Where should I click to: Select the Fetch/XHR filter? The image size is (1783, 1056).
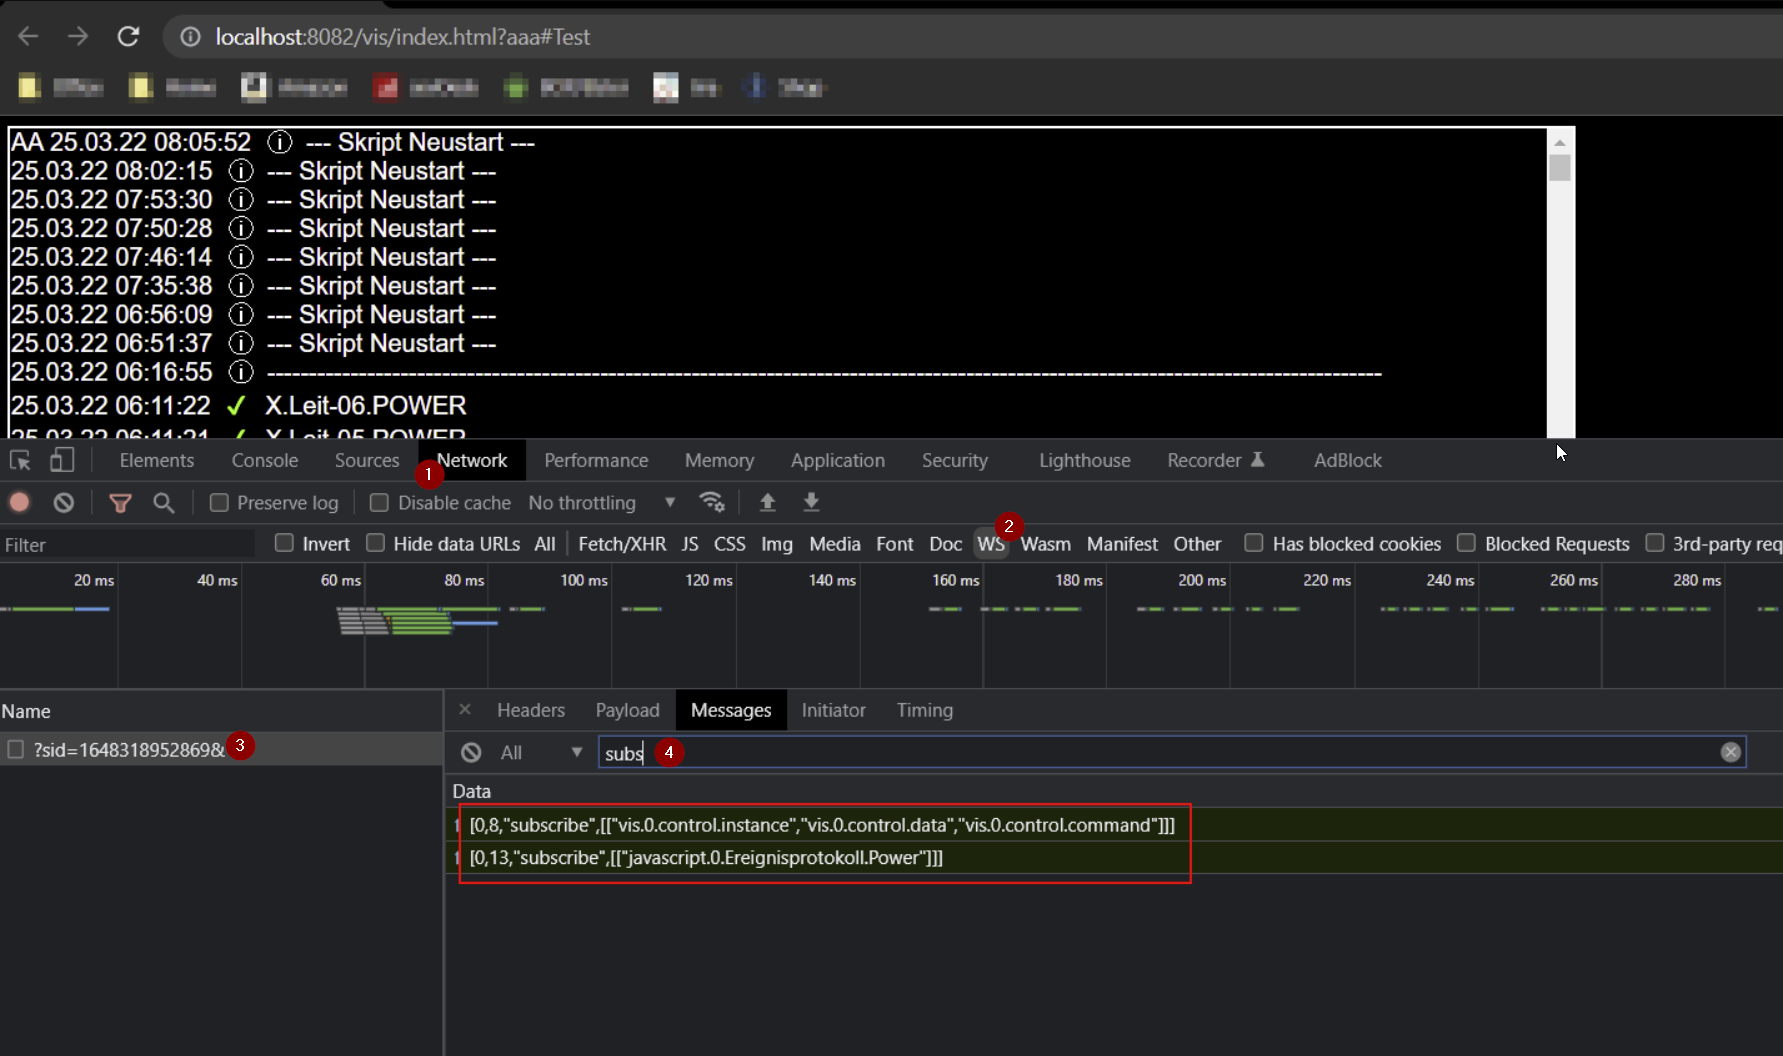[621, 544]
